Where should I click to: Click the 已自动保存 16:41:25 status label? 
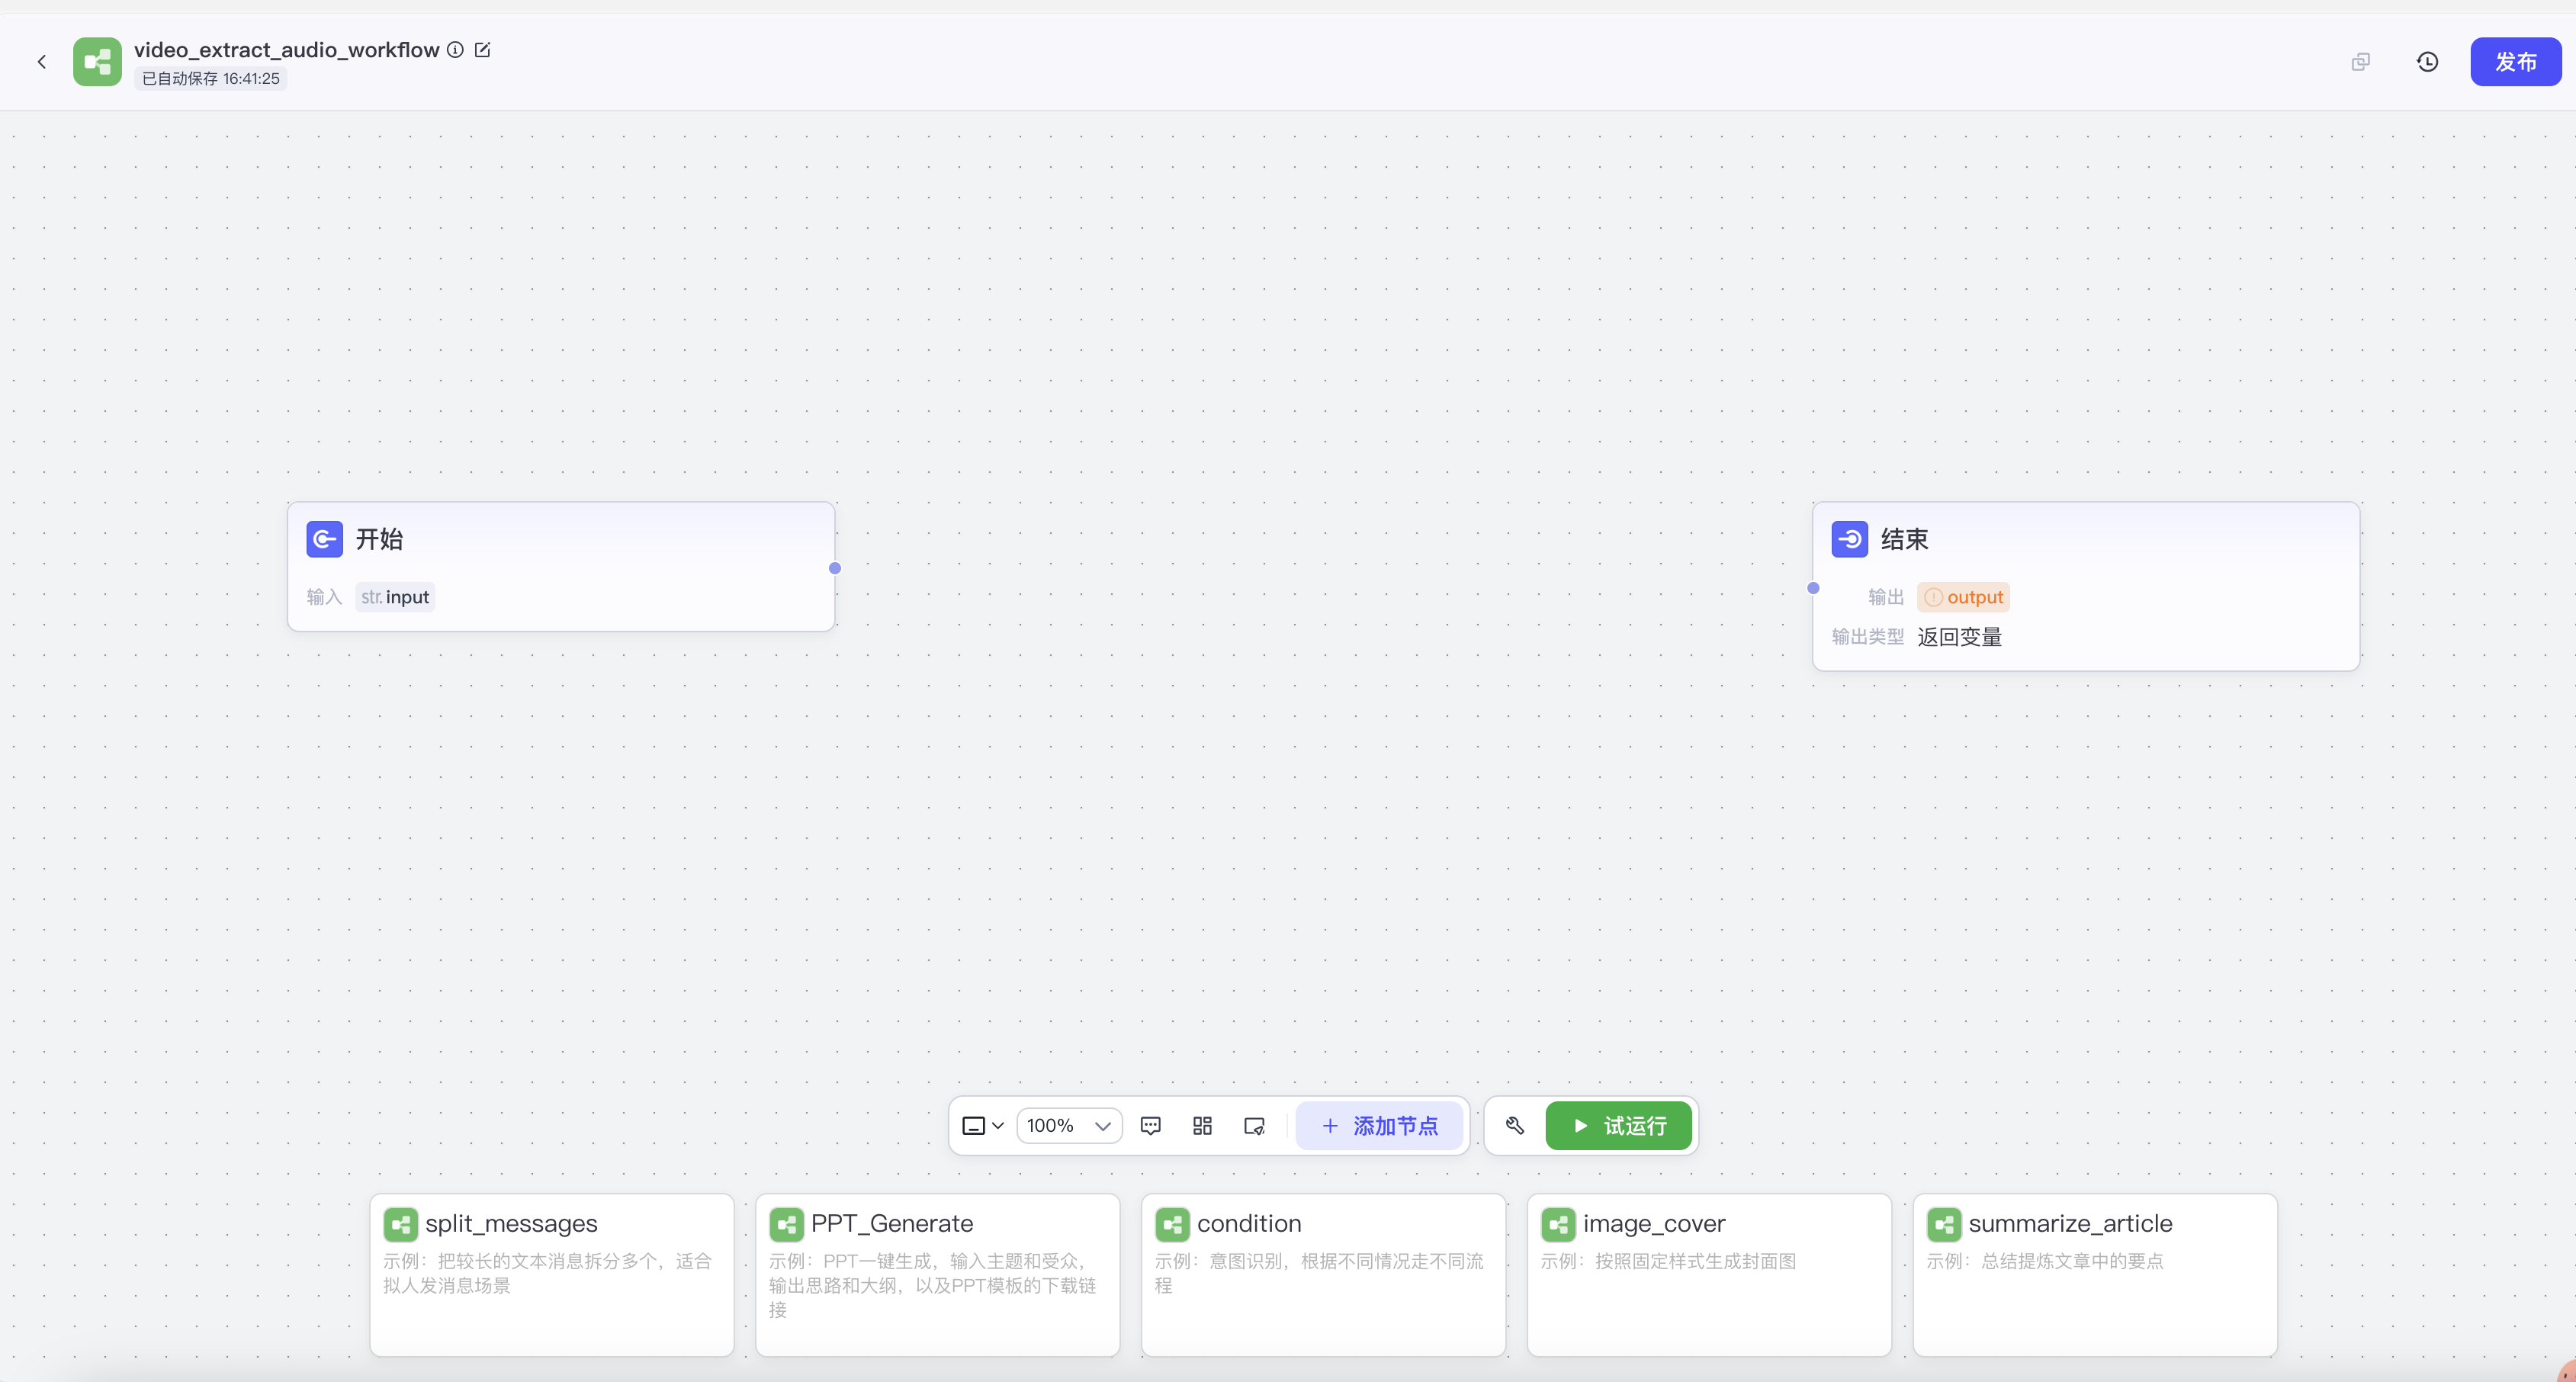[x=211, y=79]
